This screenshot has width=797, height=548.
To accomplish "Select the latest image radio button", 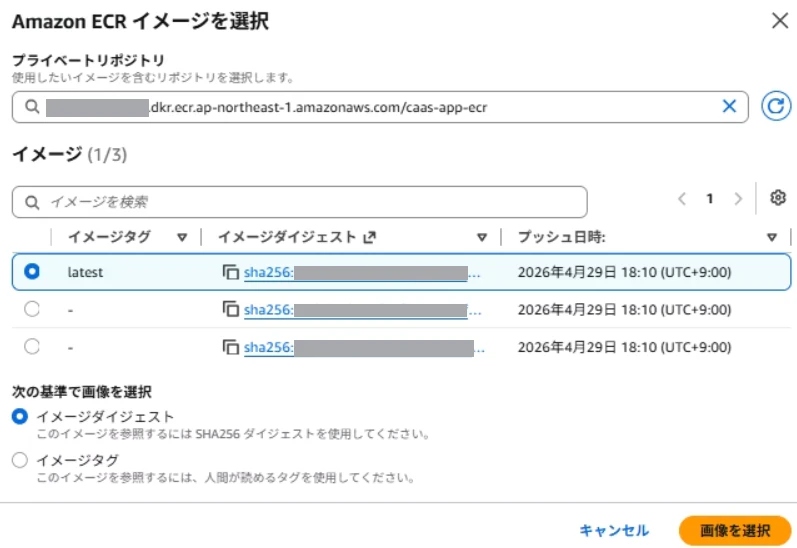I will 32,271.
